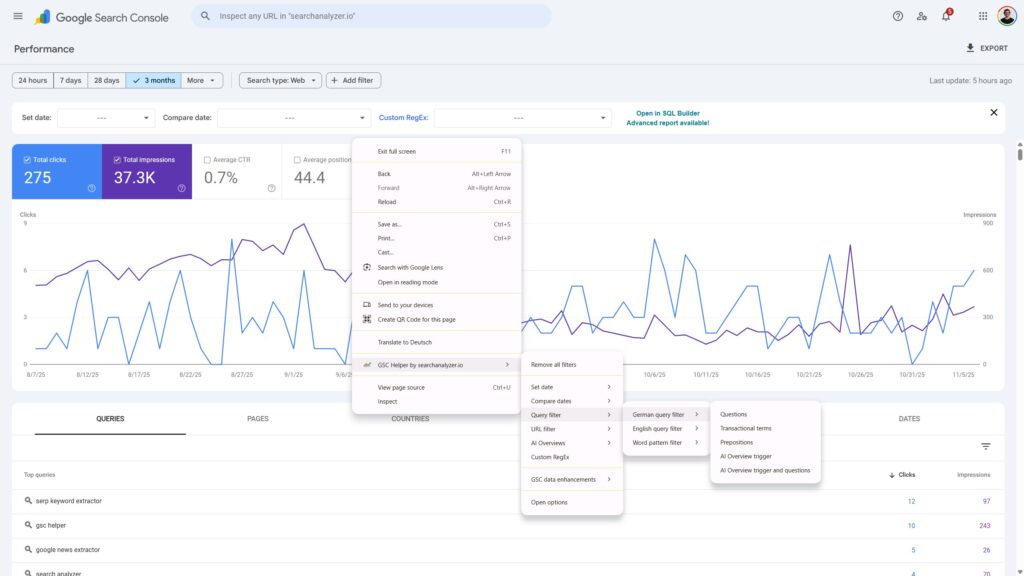Click the help question mark icon
1024x576 pixels.
pyautogui.click(x=897, y=17)
